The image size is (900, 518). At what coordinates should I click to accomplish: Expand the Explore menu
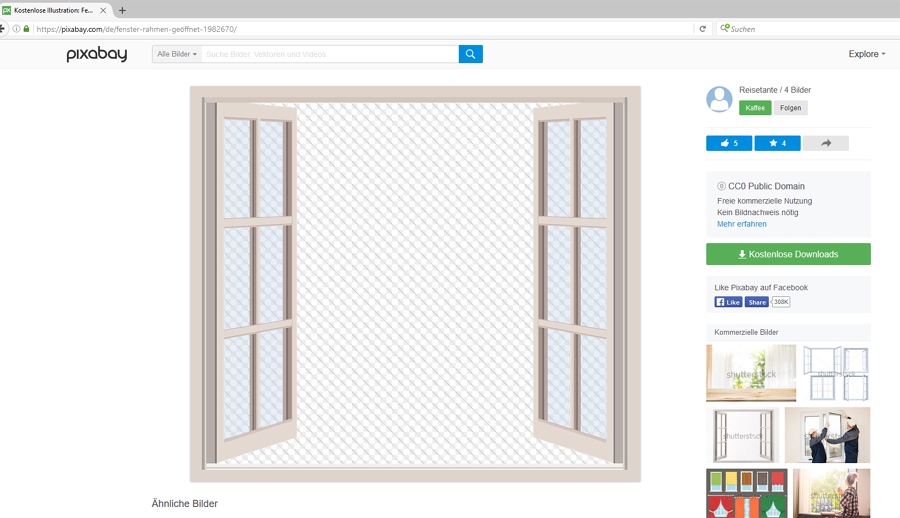(x=867, y=54)
